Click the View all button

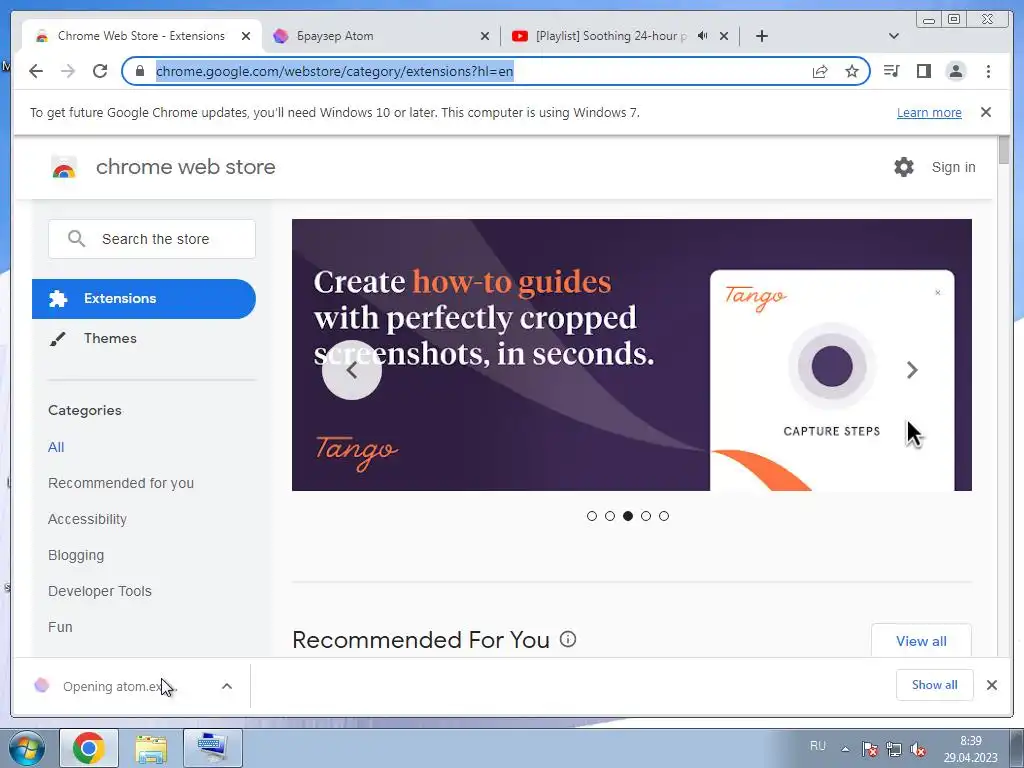(x=921, y=641)
